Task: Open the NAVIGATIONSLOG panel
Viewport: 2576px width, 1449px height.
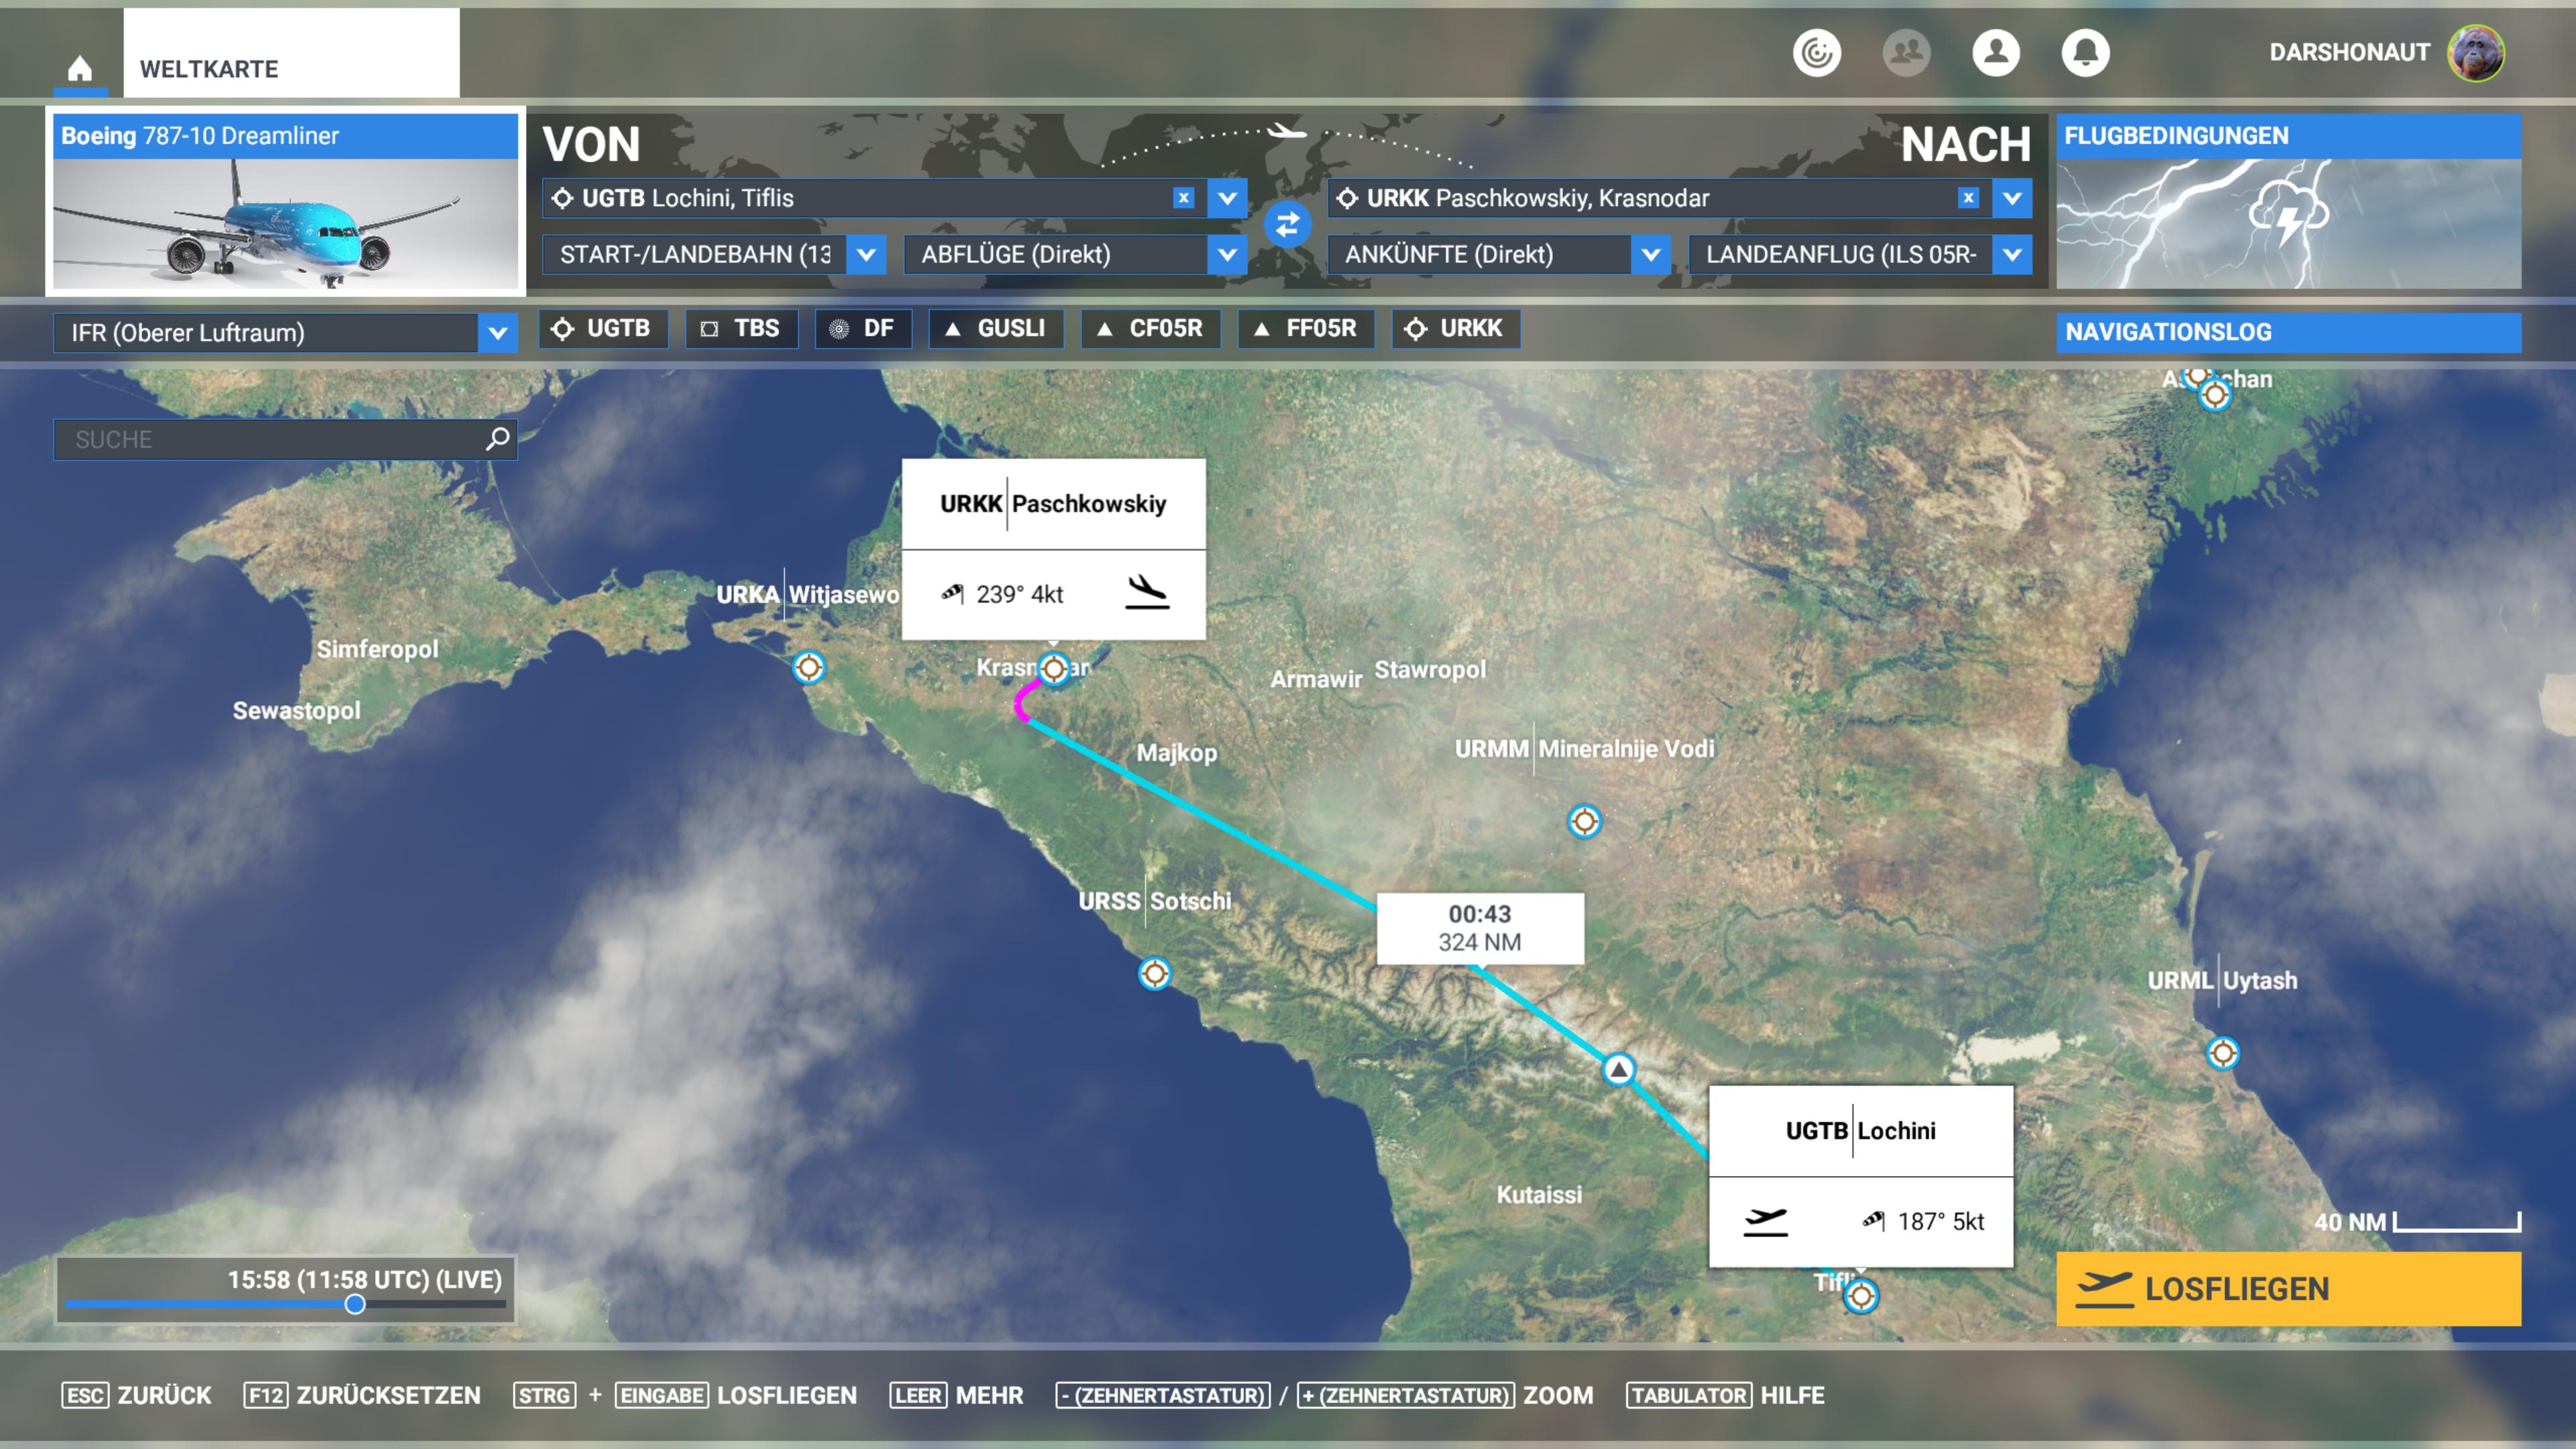Action: pyautogui.click(x=2288, y=332)
